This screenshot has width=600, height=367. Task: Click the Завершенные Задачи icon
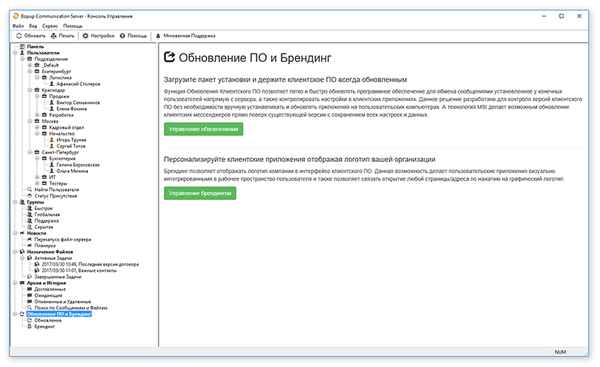29,277
